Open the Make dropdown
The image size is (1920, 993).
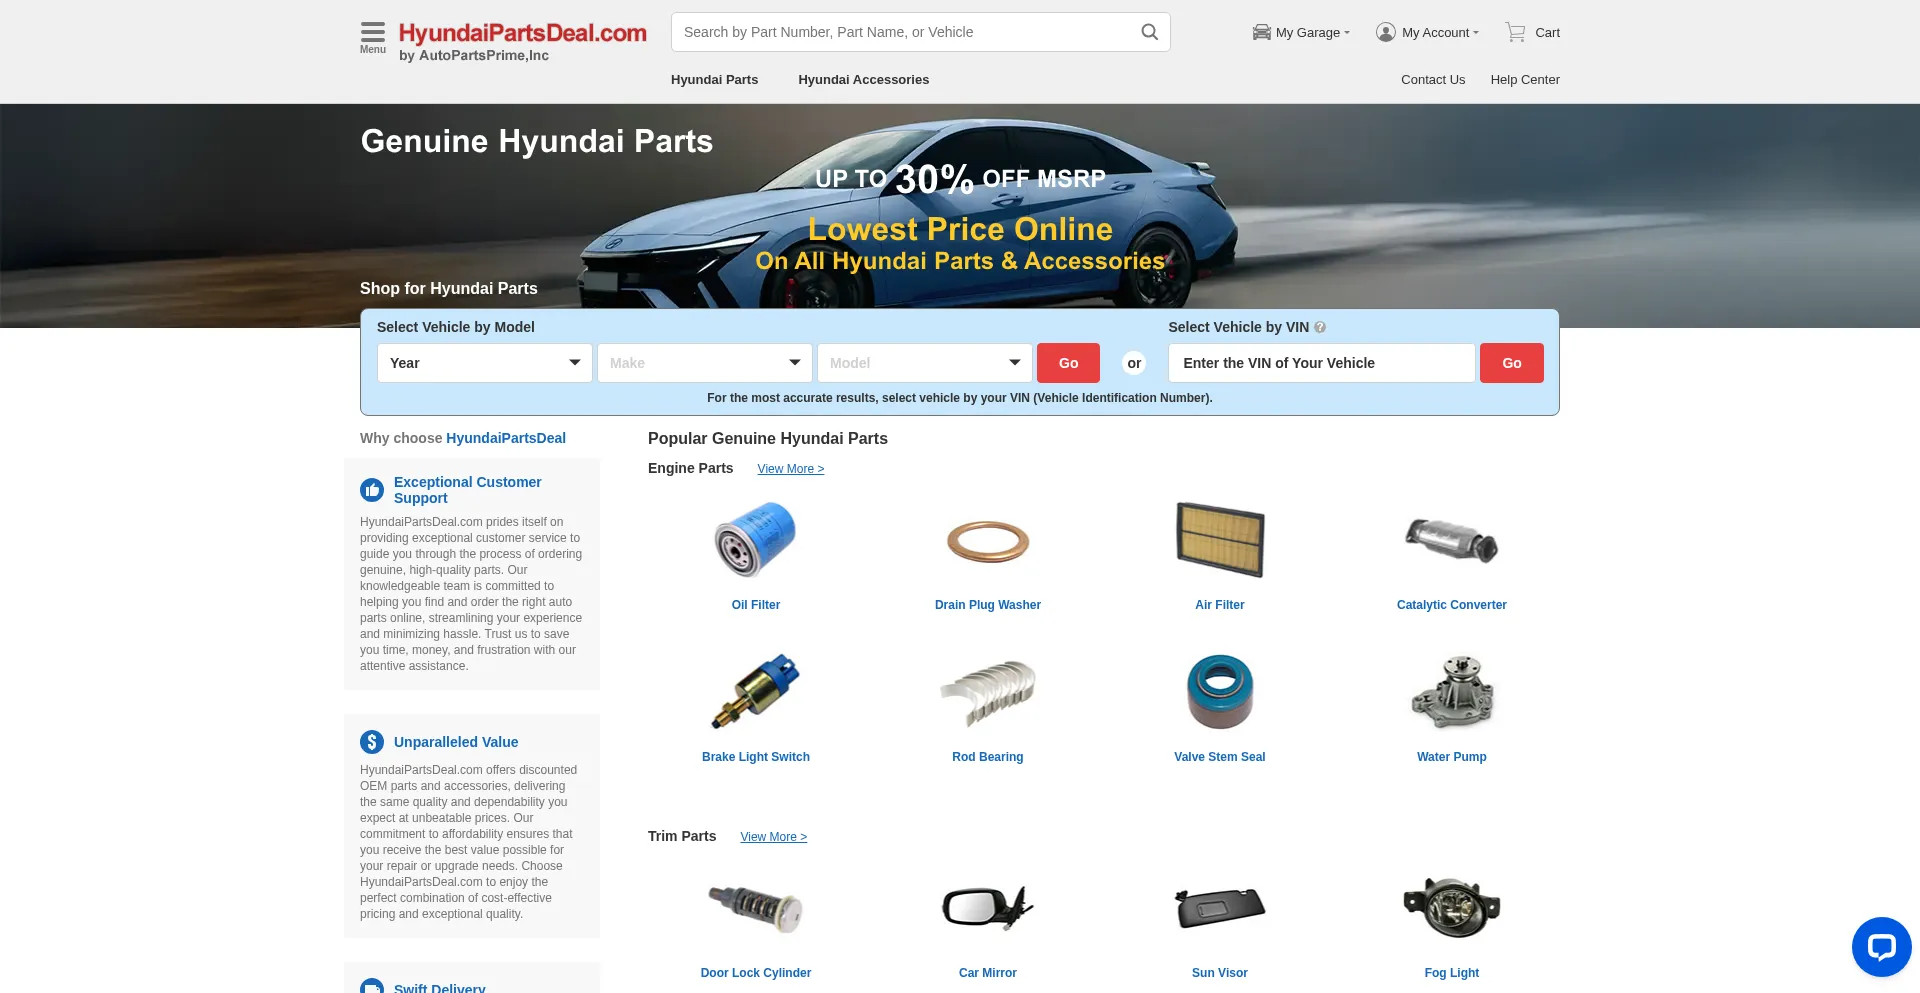click(x=704, y=362)
